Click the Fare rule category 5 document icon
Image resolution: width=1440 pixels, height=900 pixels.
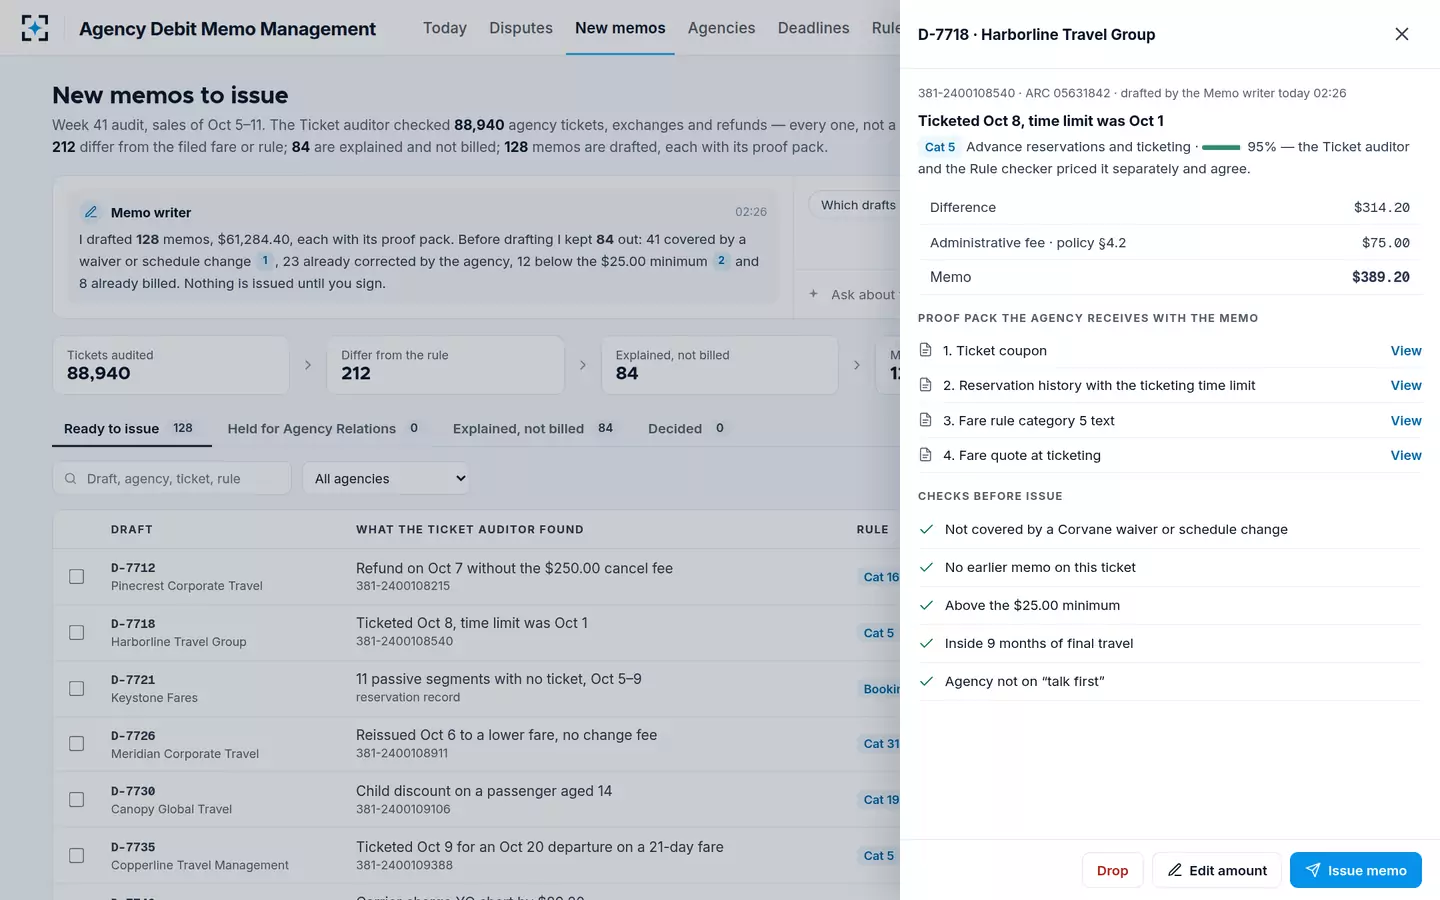coord(926,420)
